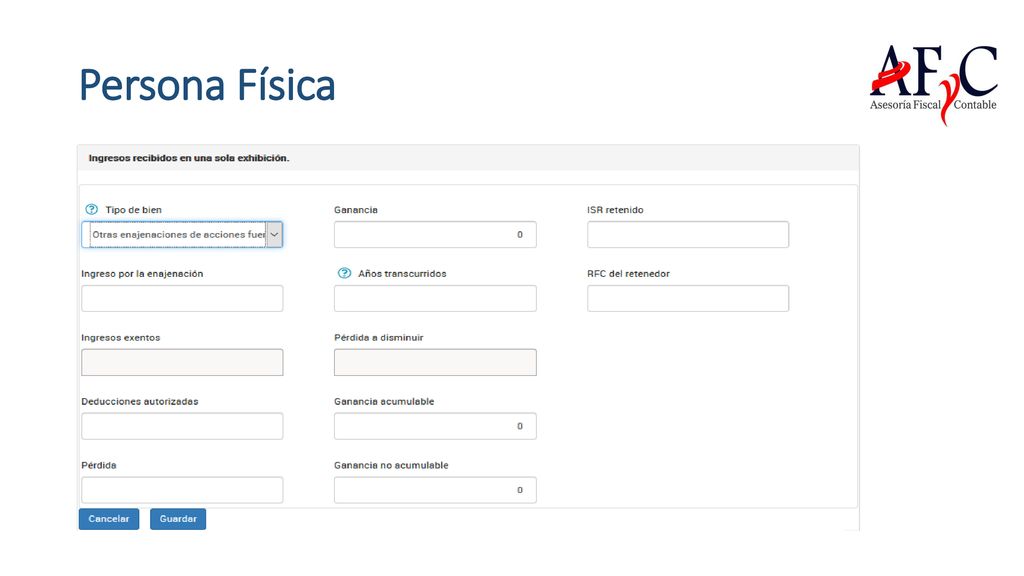Click the Ganancia field

pyautogui.click(x=436, y=234)
